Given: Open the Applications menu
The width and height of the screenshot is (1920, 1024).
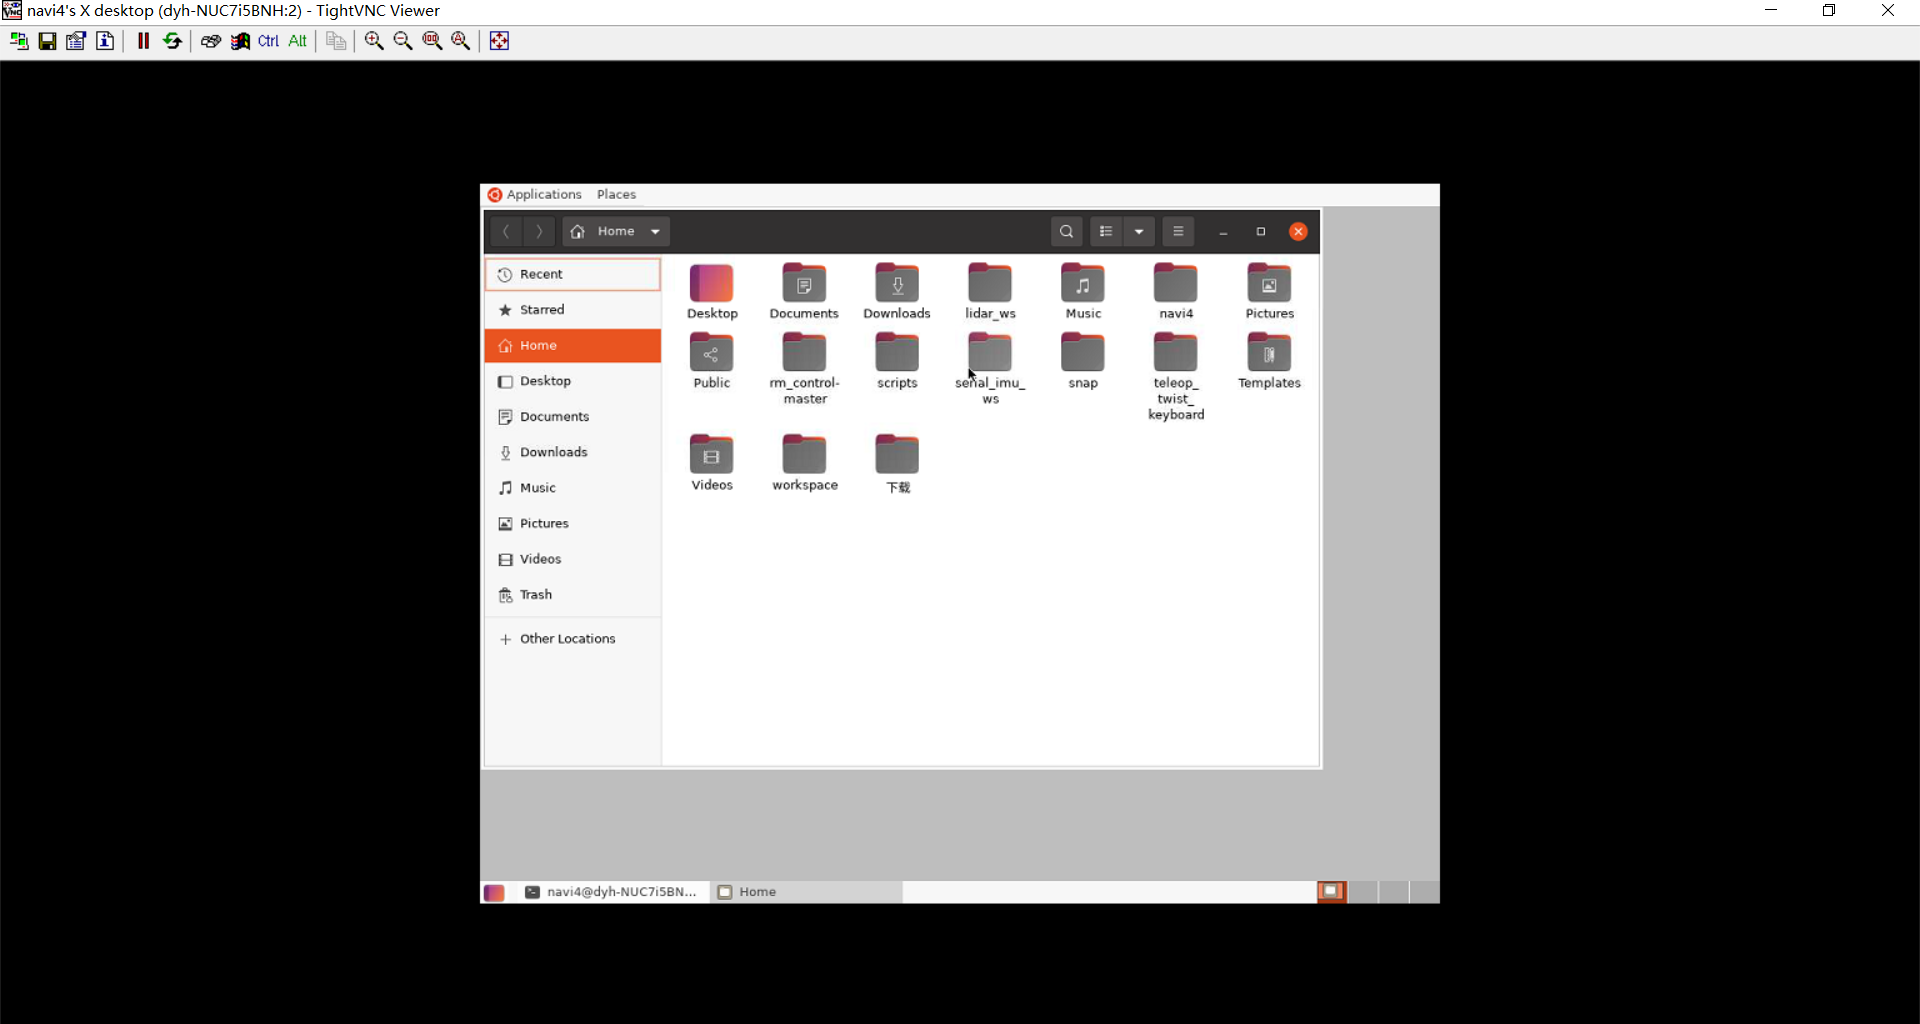Looking at the screenshot, I should pyautogui.click(x=544, y=194).
